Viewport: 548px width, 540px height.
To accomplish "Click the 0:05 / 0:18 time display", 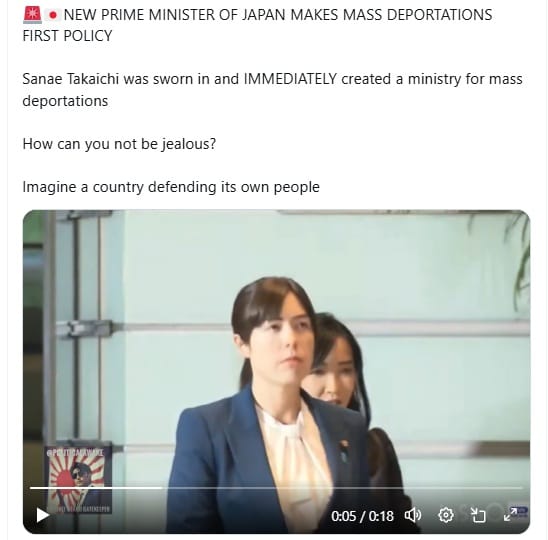I will [362, 516].
